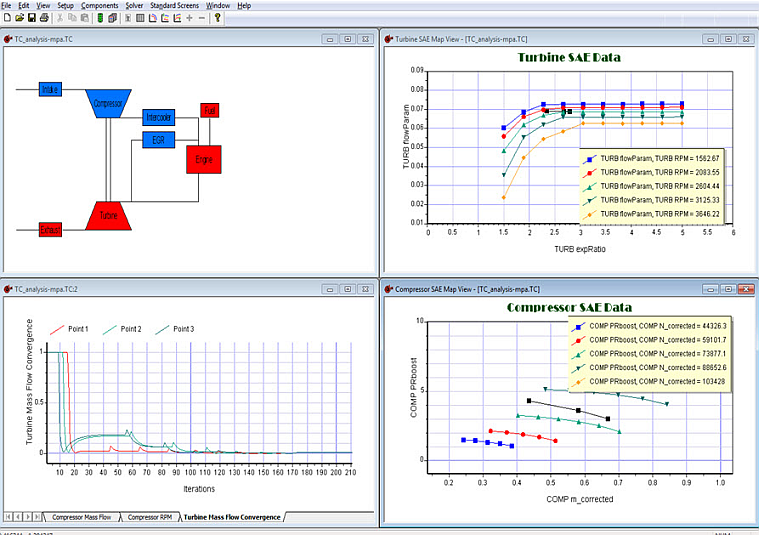Open the Standard Screens menu
Viewport: 759px width, 535px height.
(174, 5)
